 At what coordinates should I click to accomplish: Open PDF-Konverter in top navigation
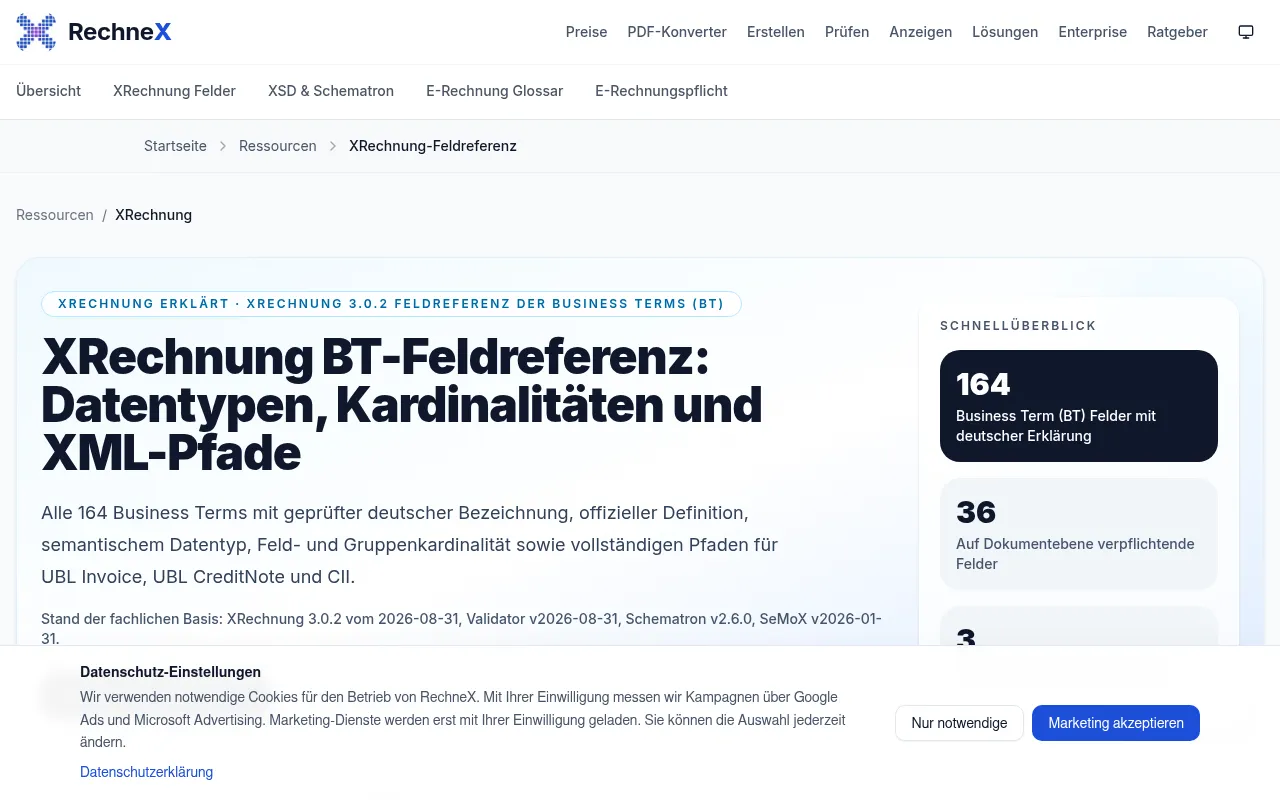[677, 32]
